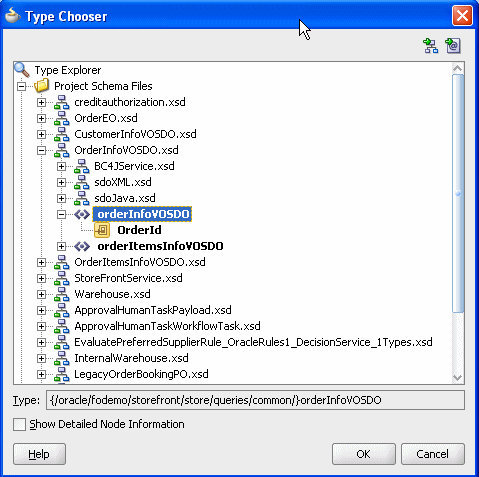Viewport: 479px width, 477px height.
Task: Click the Warehouse.xsd schema icon
Action: click(62, 294)
